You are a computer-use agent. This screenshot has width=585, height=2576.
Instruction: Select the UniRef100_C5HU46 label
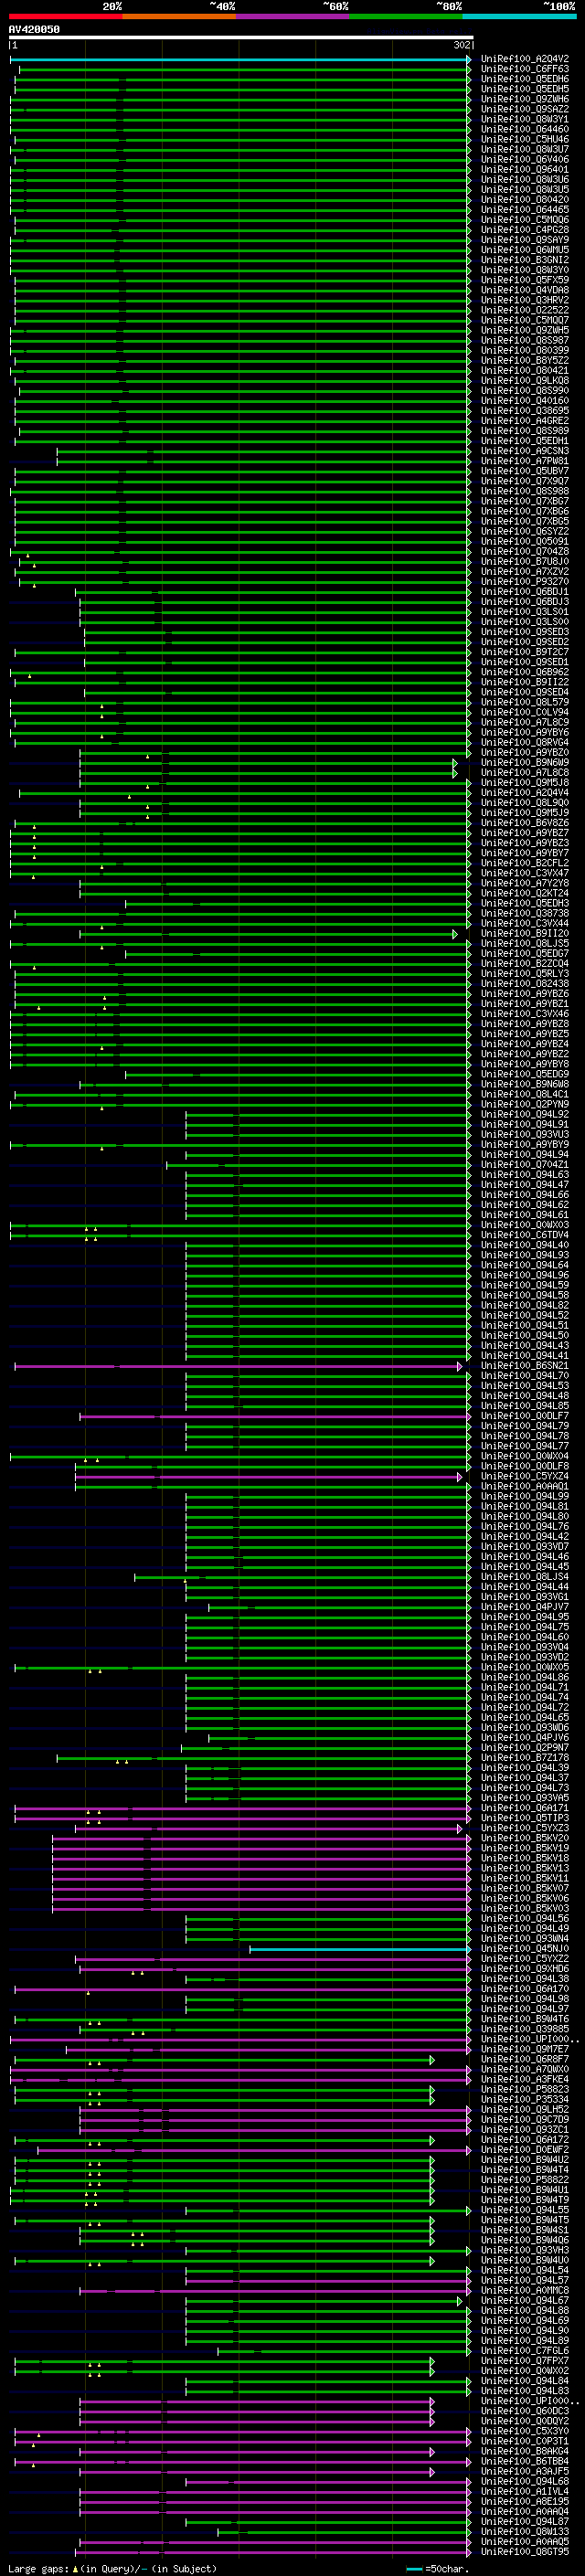point(525,139)
